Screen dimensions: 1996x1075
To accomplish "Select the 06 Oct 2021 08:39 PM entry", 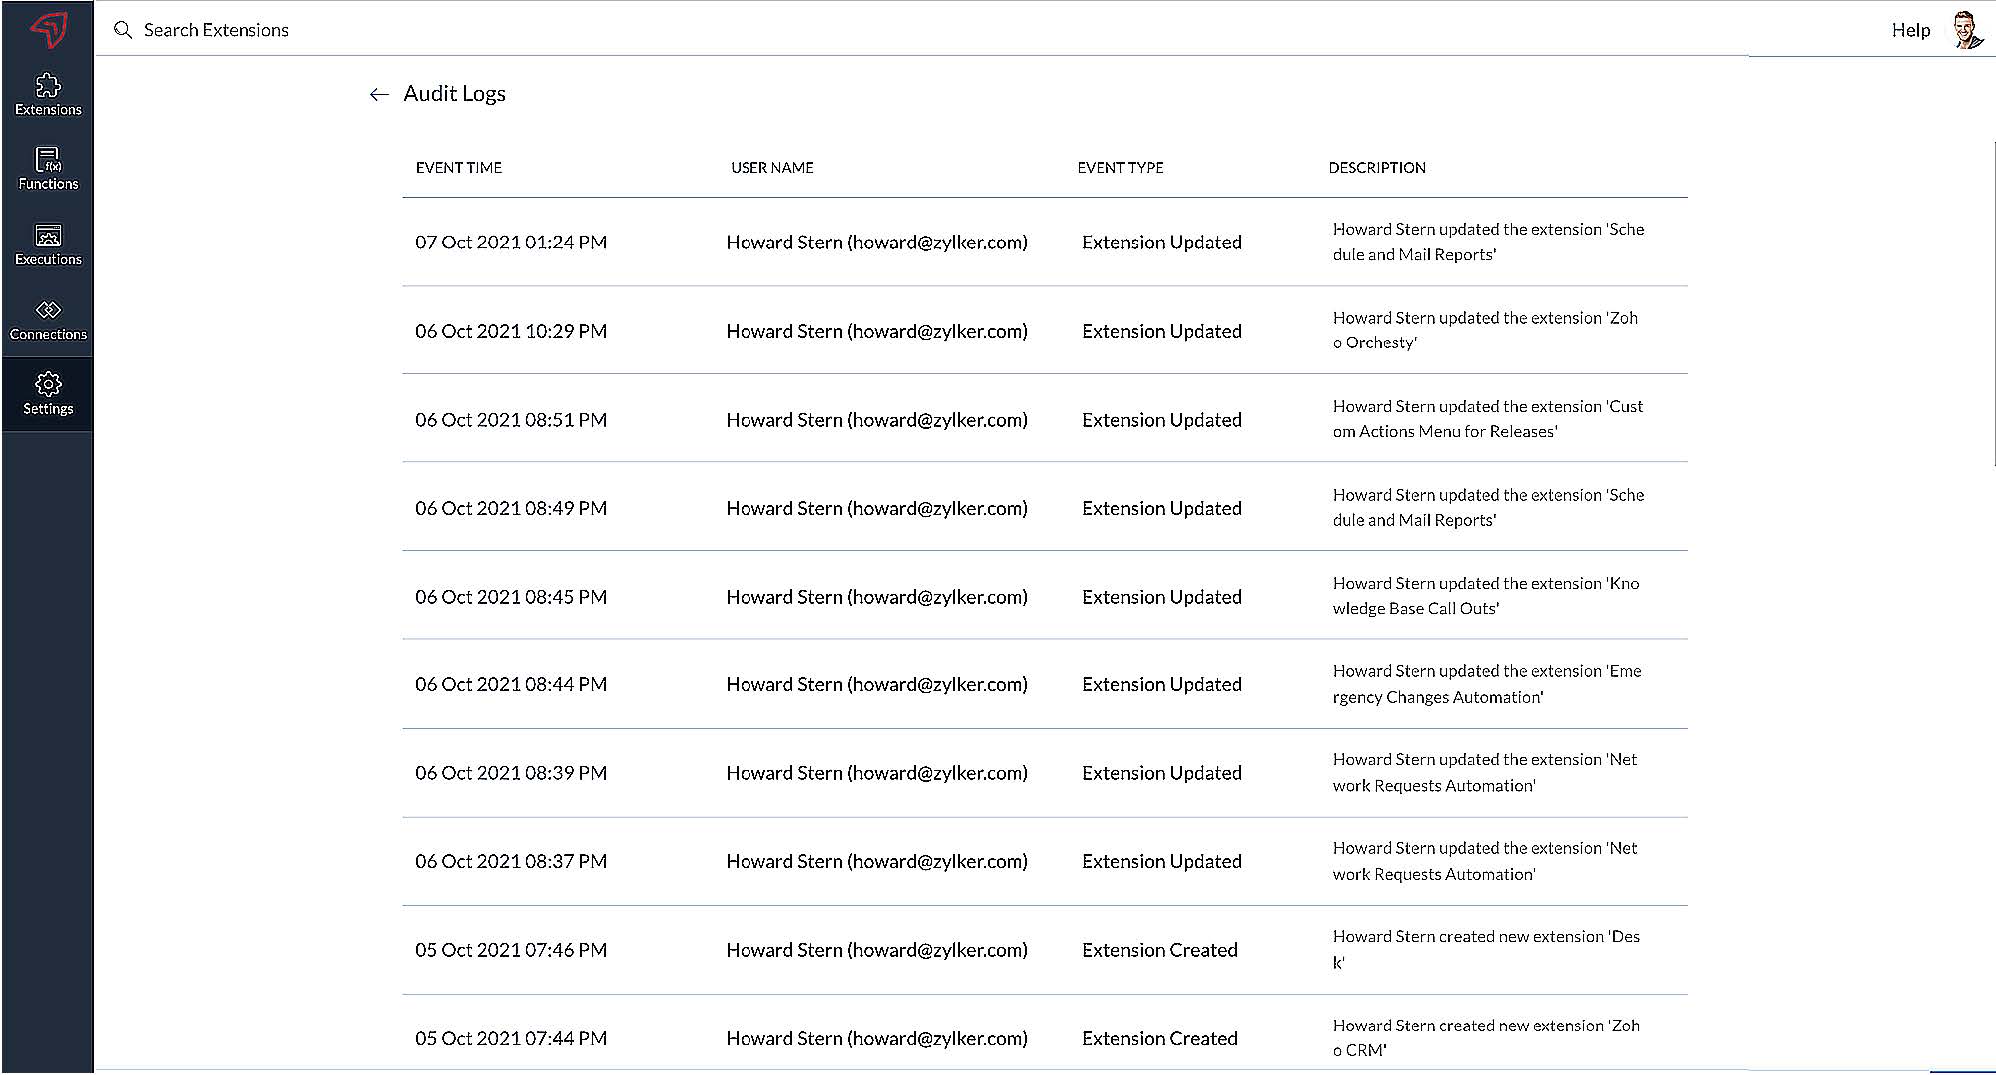I will 1045,773.
